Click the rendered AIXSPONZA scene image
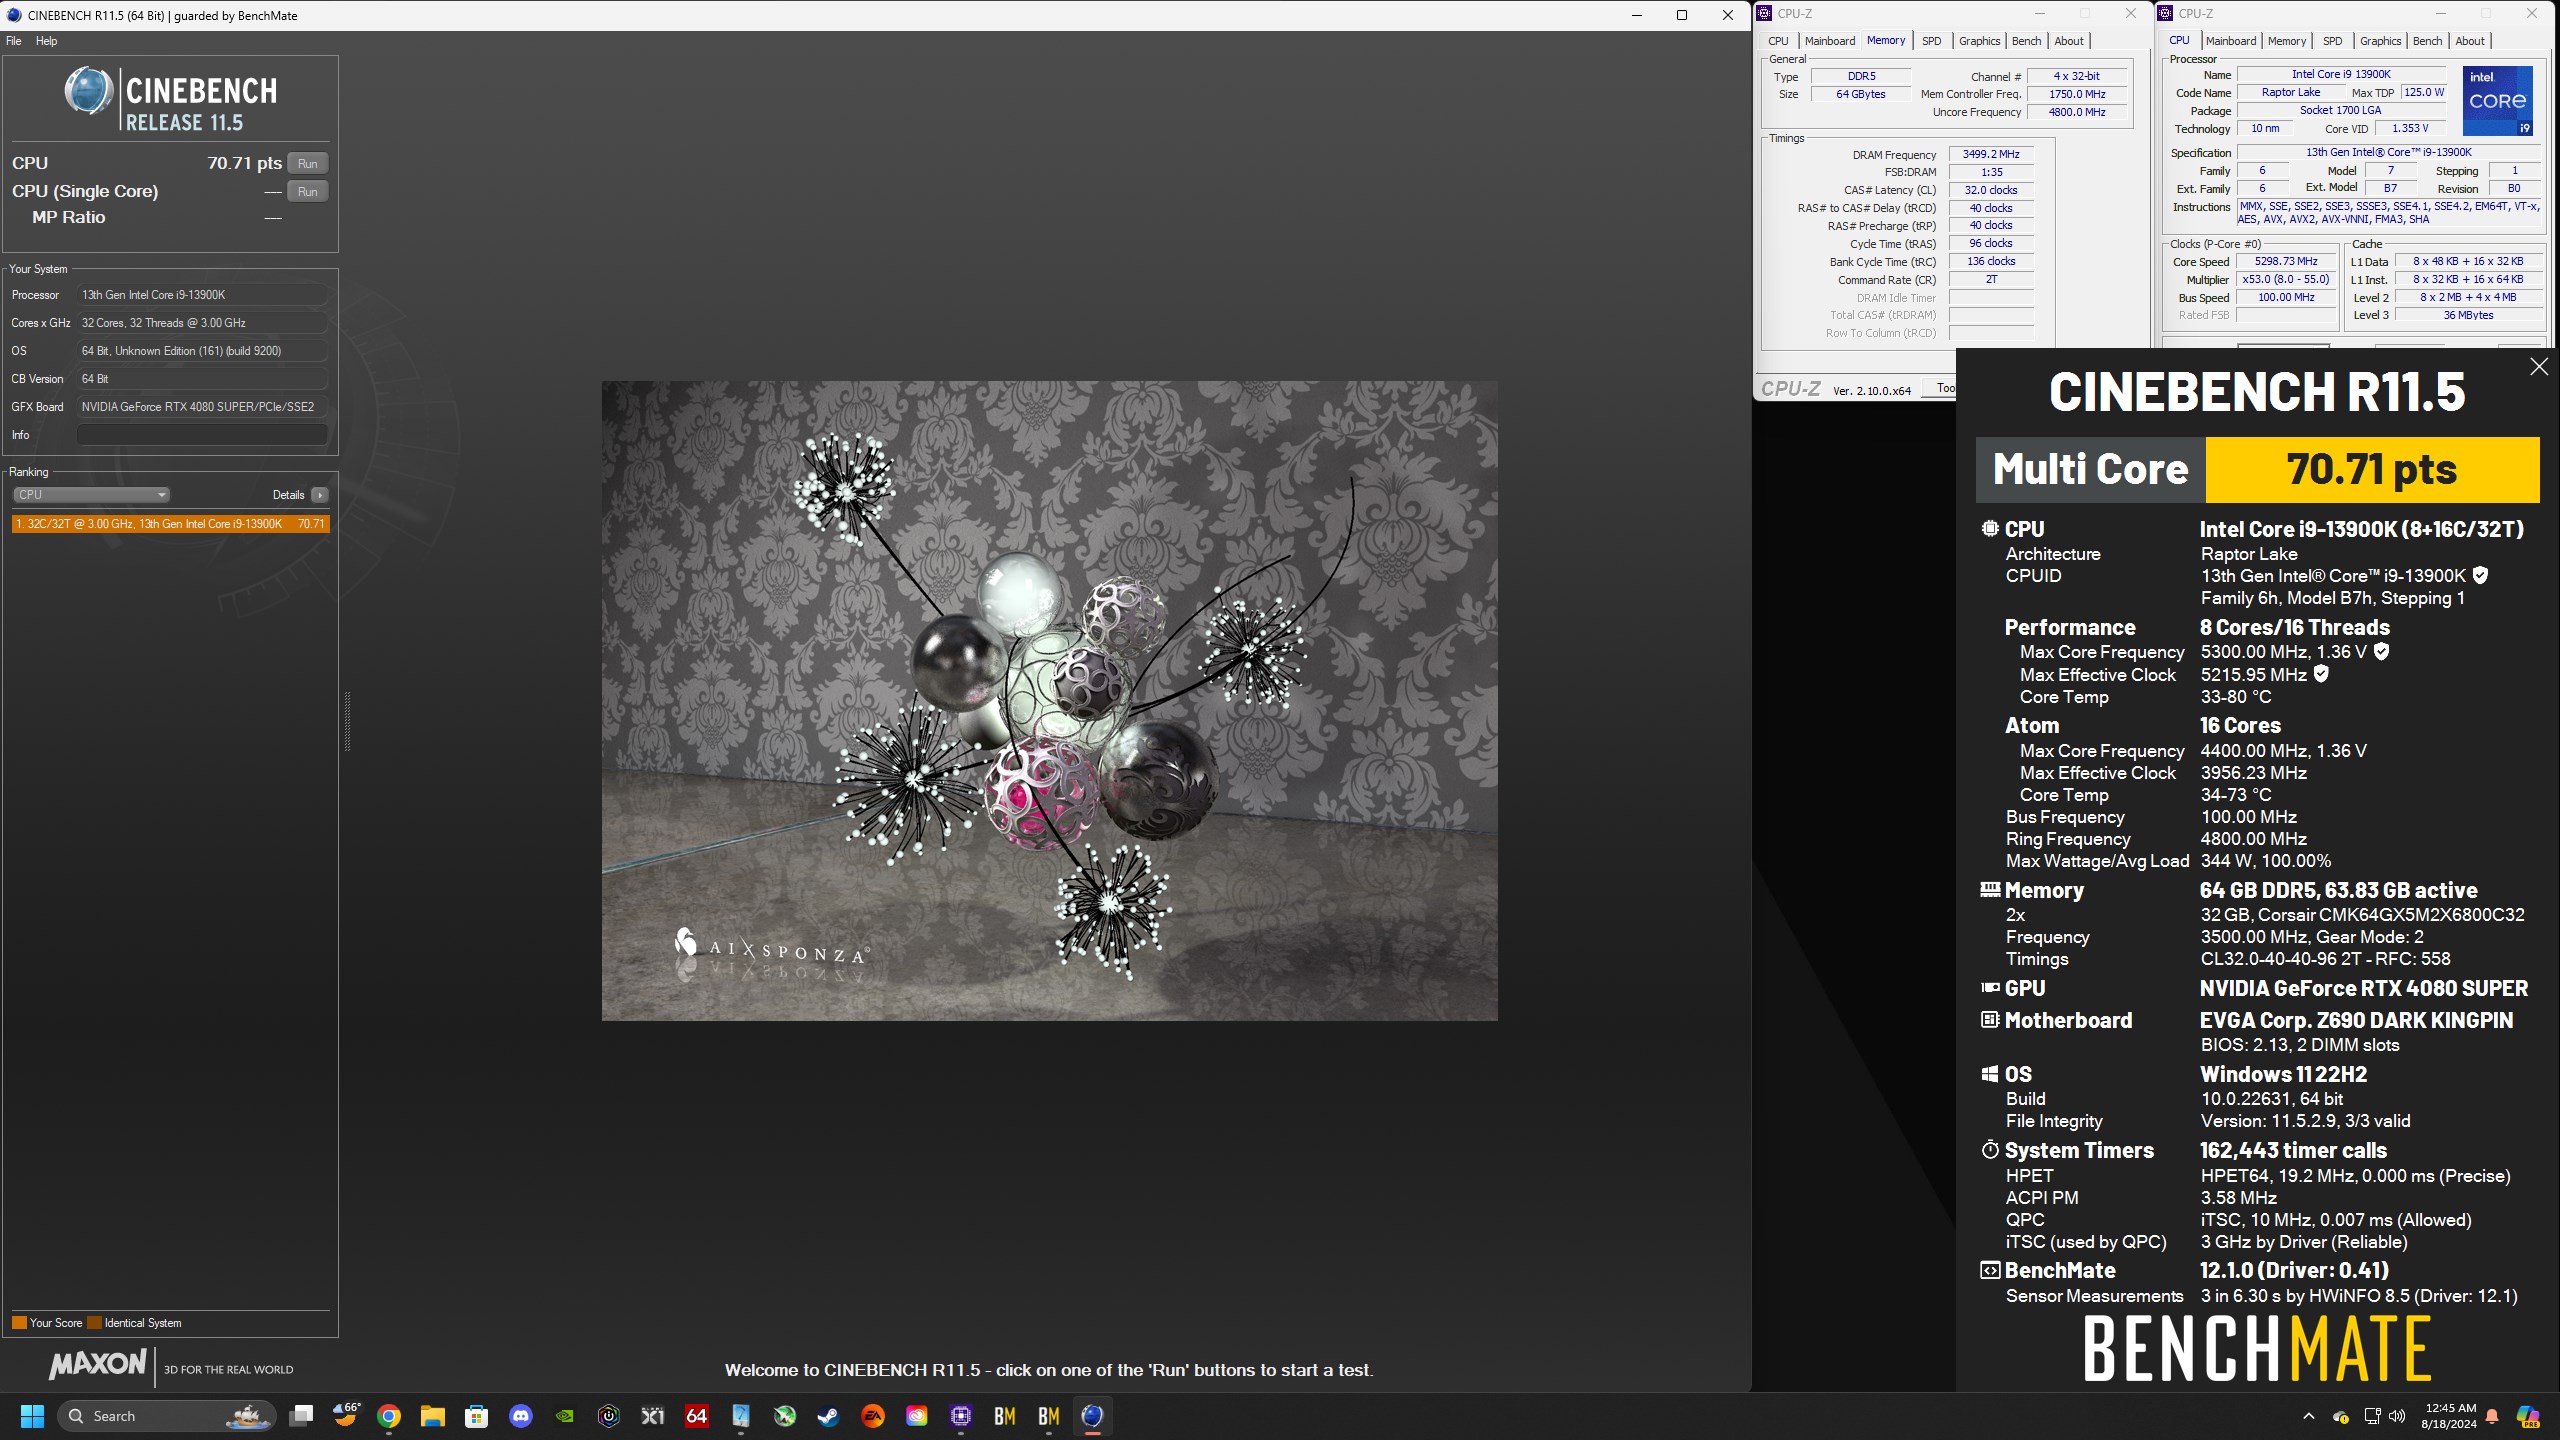Image resolution: width=2560 pixels, height=1440 pixels. (x=1049, y=700)
